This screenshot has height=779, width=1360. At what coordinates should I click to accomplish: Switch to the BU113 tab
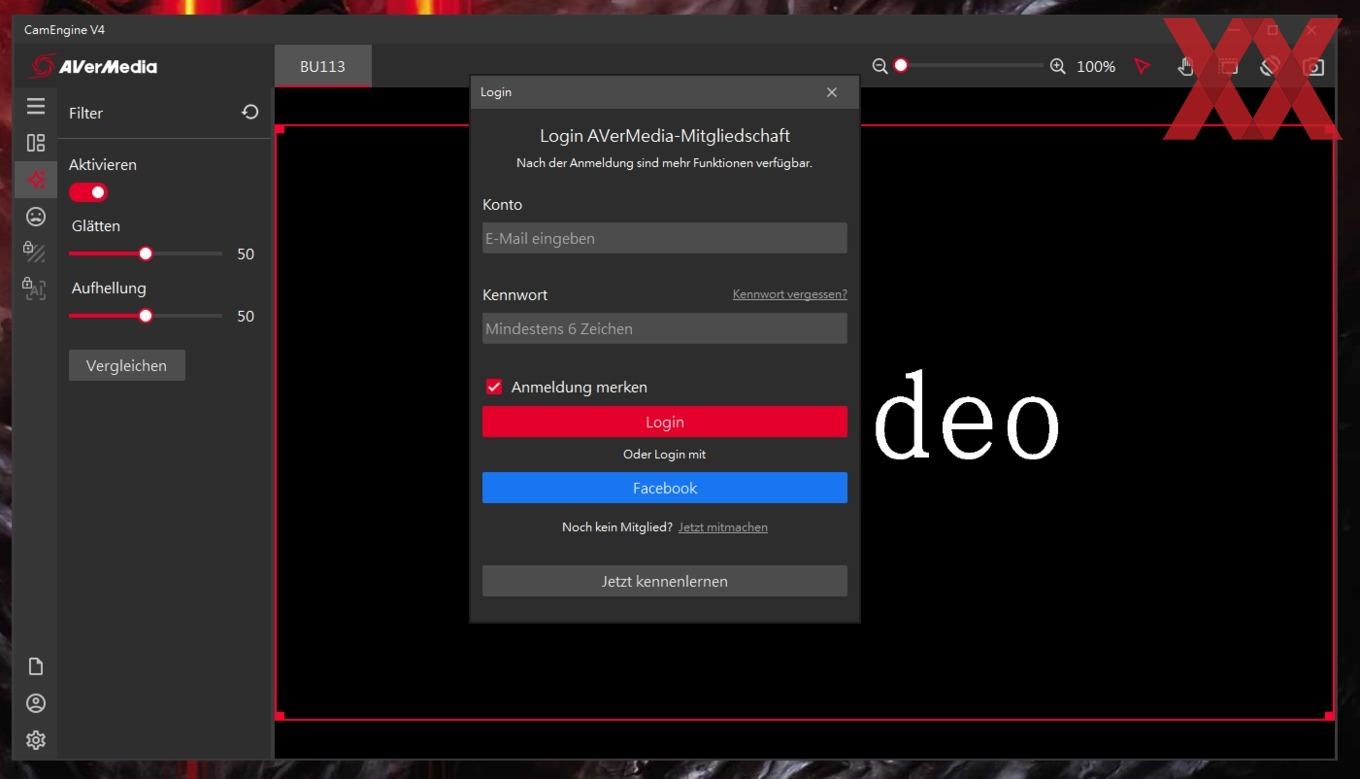point(323,66)
